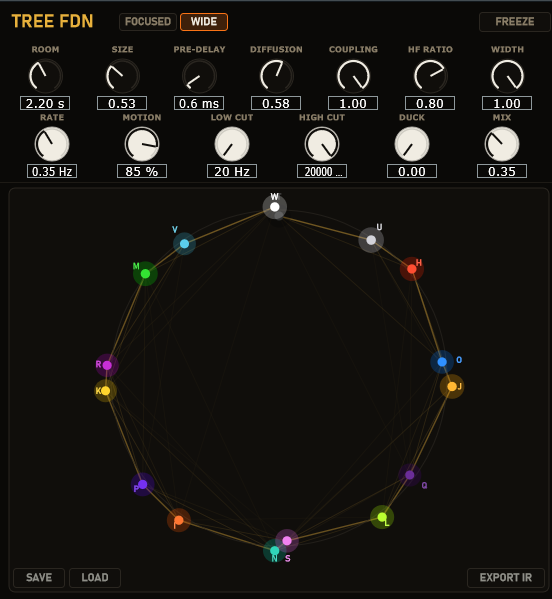Click the LOAD button
This screenshot has height=599, width=552.
tap(95, 578)
